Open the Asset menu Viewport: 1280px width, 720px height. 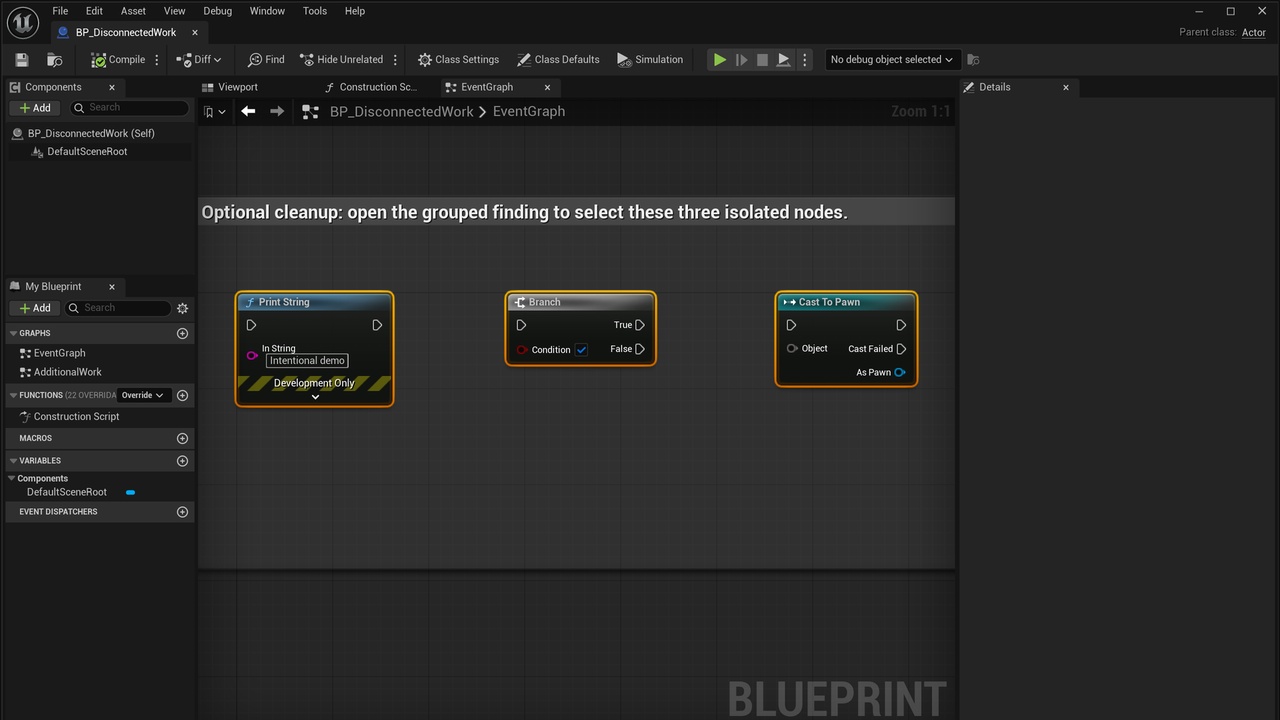point(133,11)
